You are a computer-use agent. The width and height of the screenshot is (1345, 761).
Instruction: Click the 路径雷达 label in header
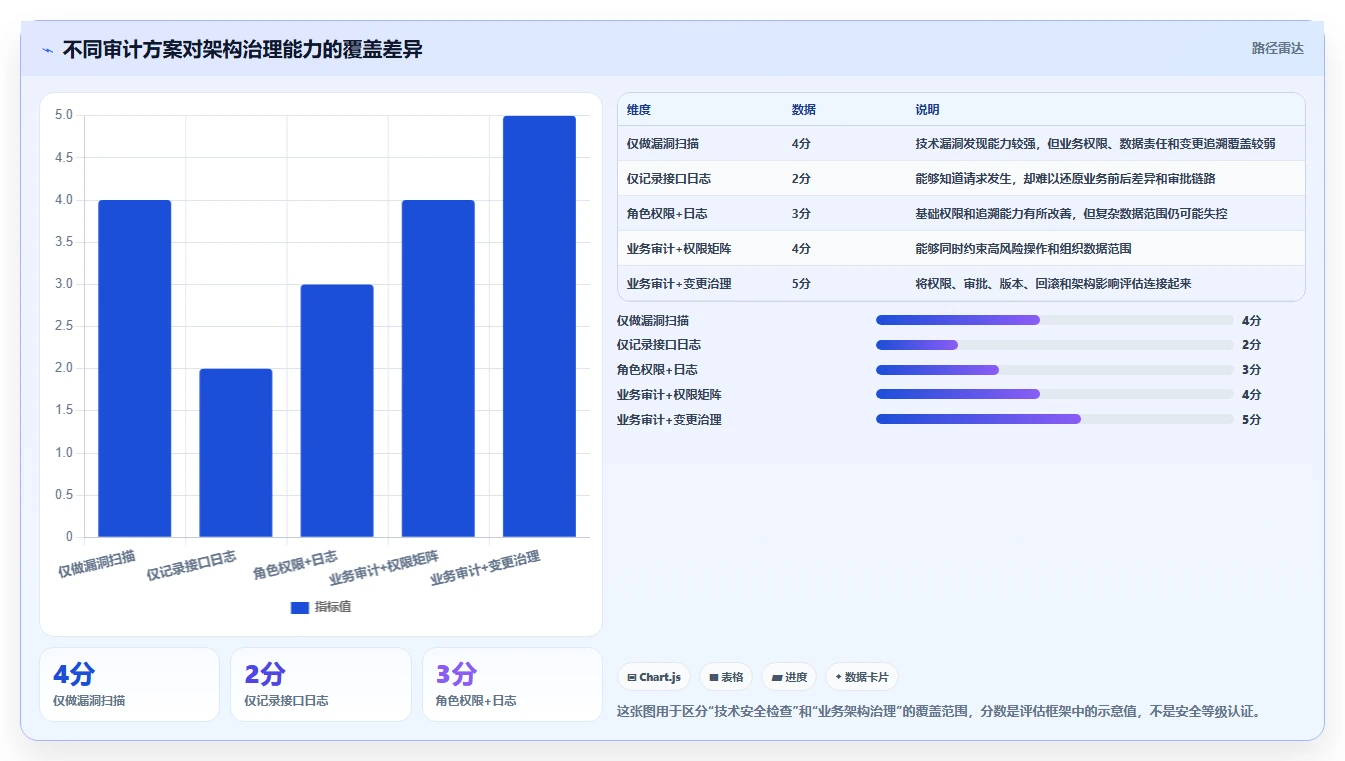tap(1277, 48)
